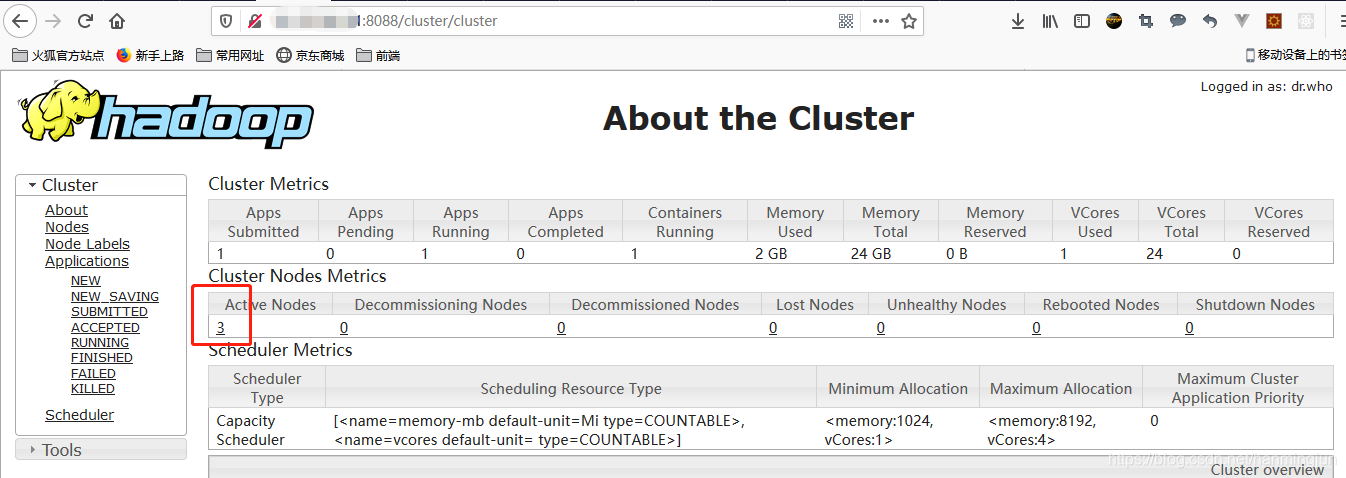Open the 前端 bookmark folder
This screenshot has width=1346, height=478.
click(x=378, y=56)
